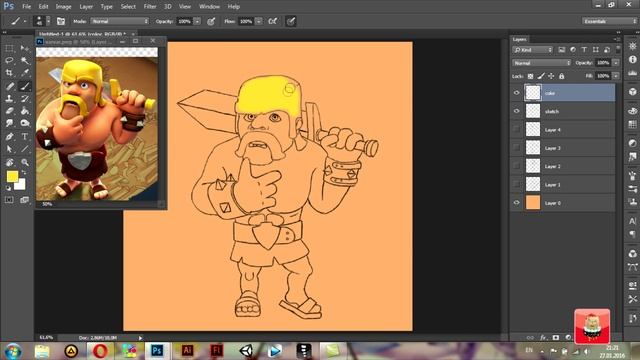640x360 pixels.
Task: Select the Path Selection tool
Action: click(x=9, y=149)
